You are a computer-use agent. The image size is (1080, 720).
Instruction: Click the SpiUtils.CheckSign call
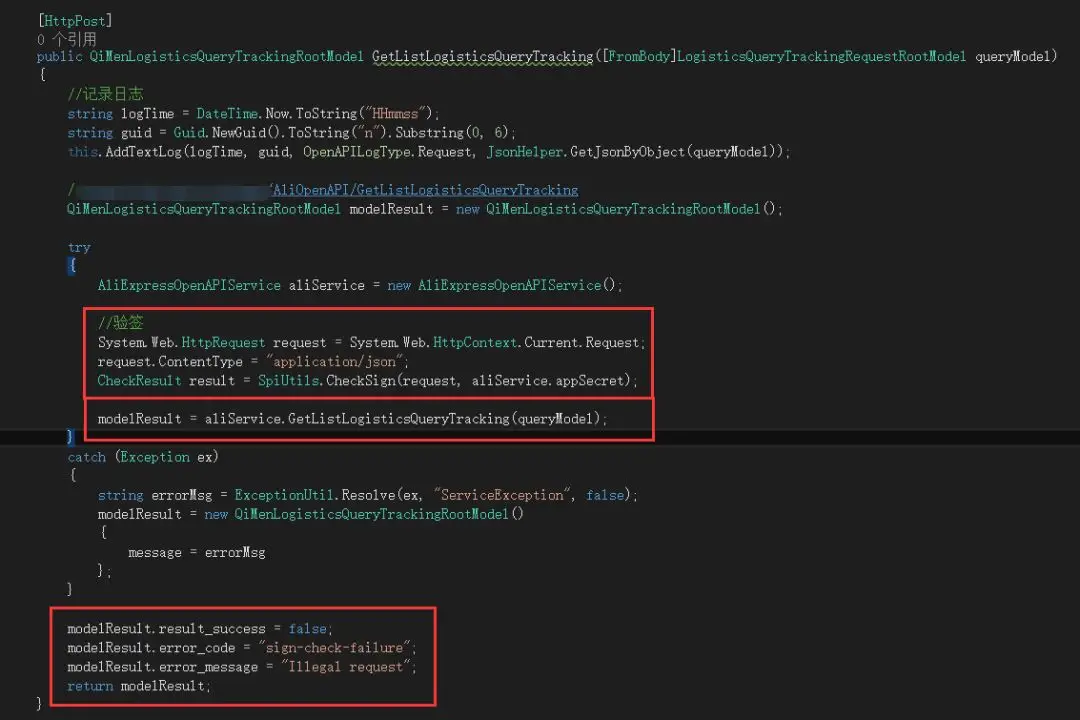point(327,380)
